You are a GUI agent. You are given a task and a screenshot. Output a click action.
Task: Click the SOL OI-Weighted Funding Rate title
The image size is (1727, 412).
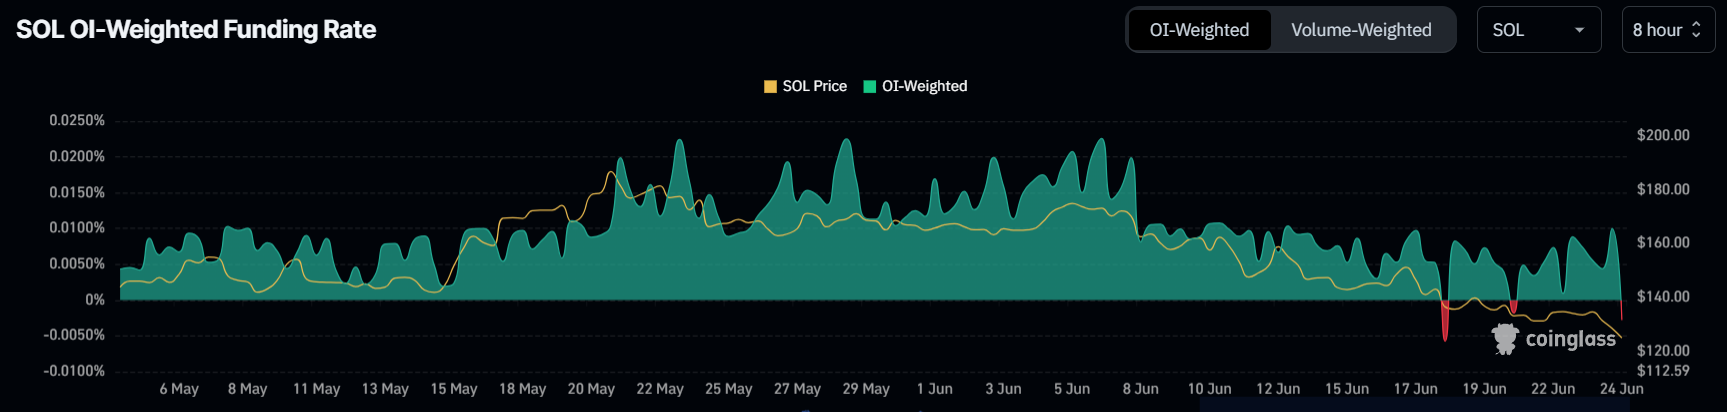pos(196,30)
